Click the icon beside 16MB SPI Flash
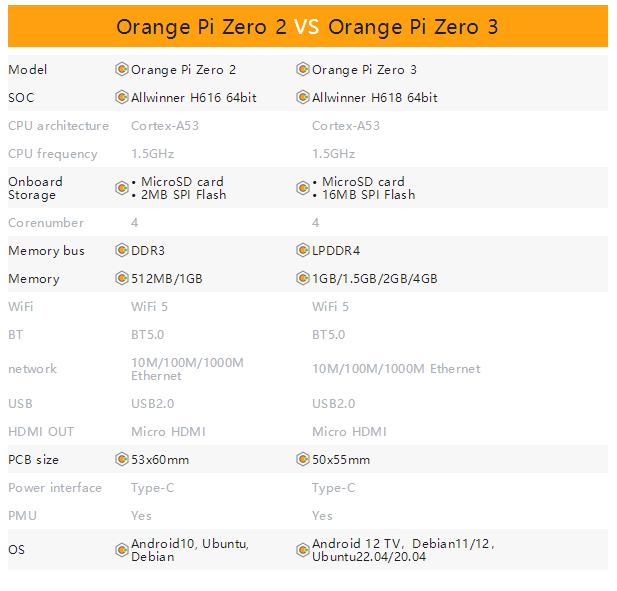The width and height of the screenshot is (617, 591). [x=303, y=188]
